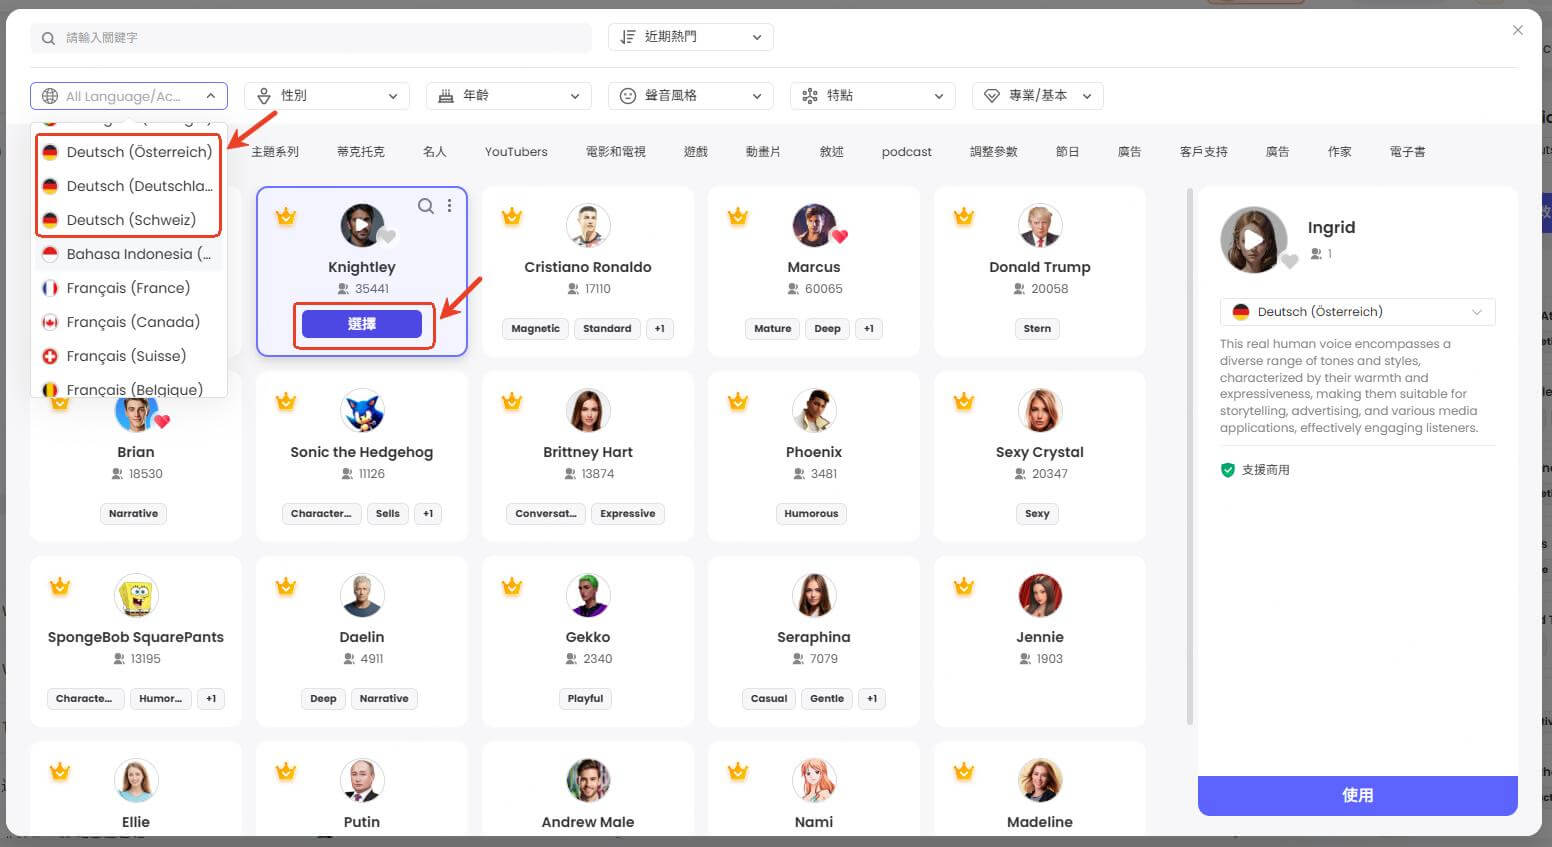
Task: Open the 性別 gender filter dropdown
Action: 327,96
